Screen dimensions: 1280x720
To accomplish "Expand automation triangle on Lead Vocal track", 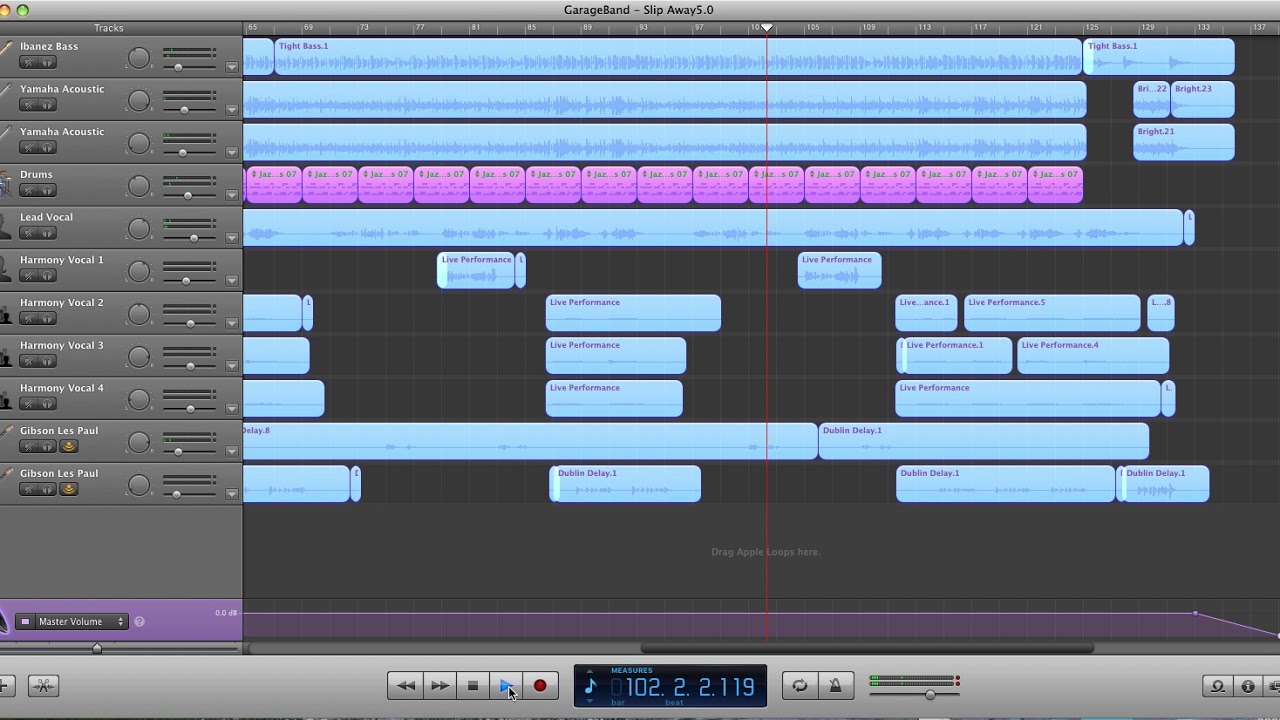I will (232, 238).
